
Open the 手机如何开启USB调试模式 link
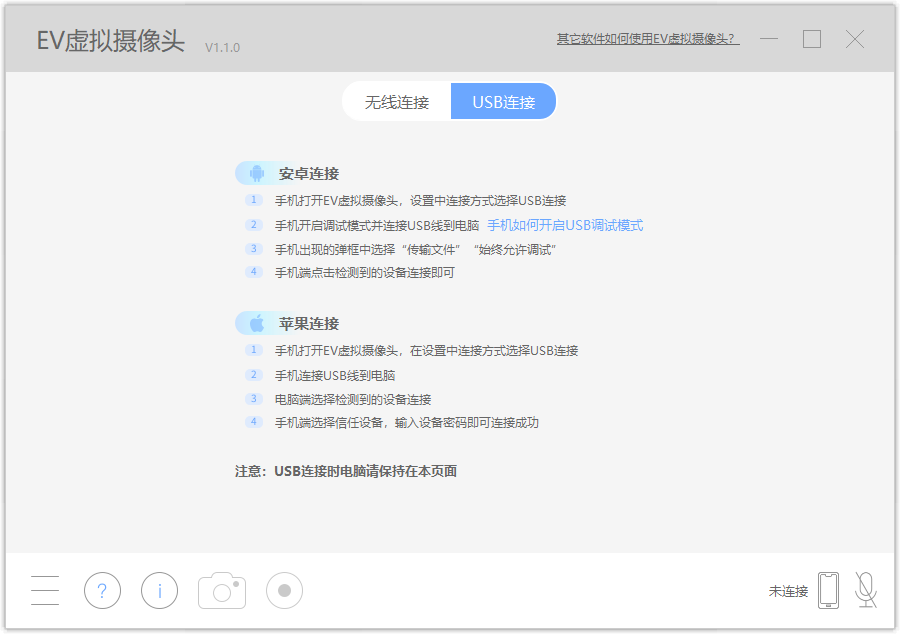(563, 225)
